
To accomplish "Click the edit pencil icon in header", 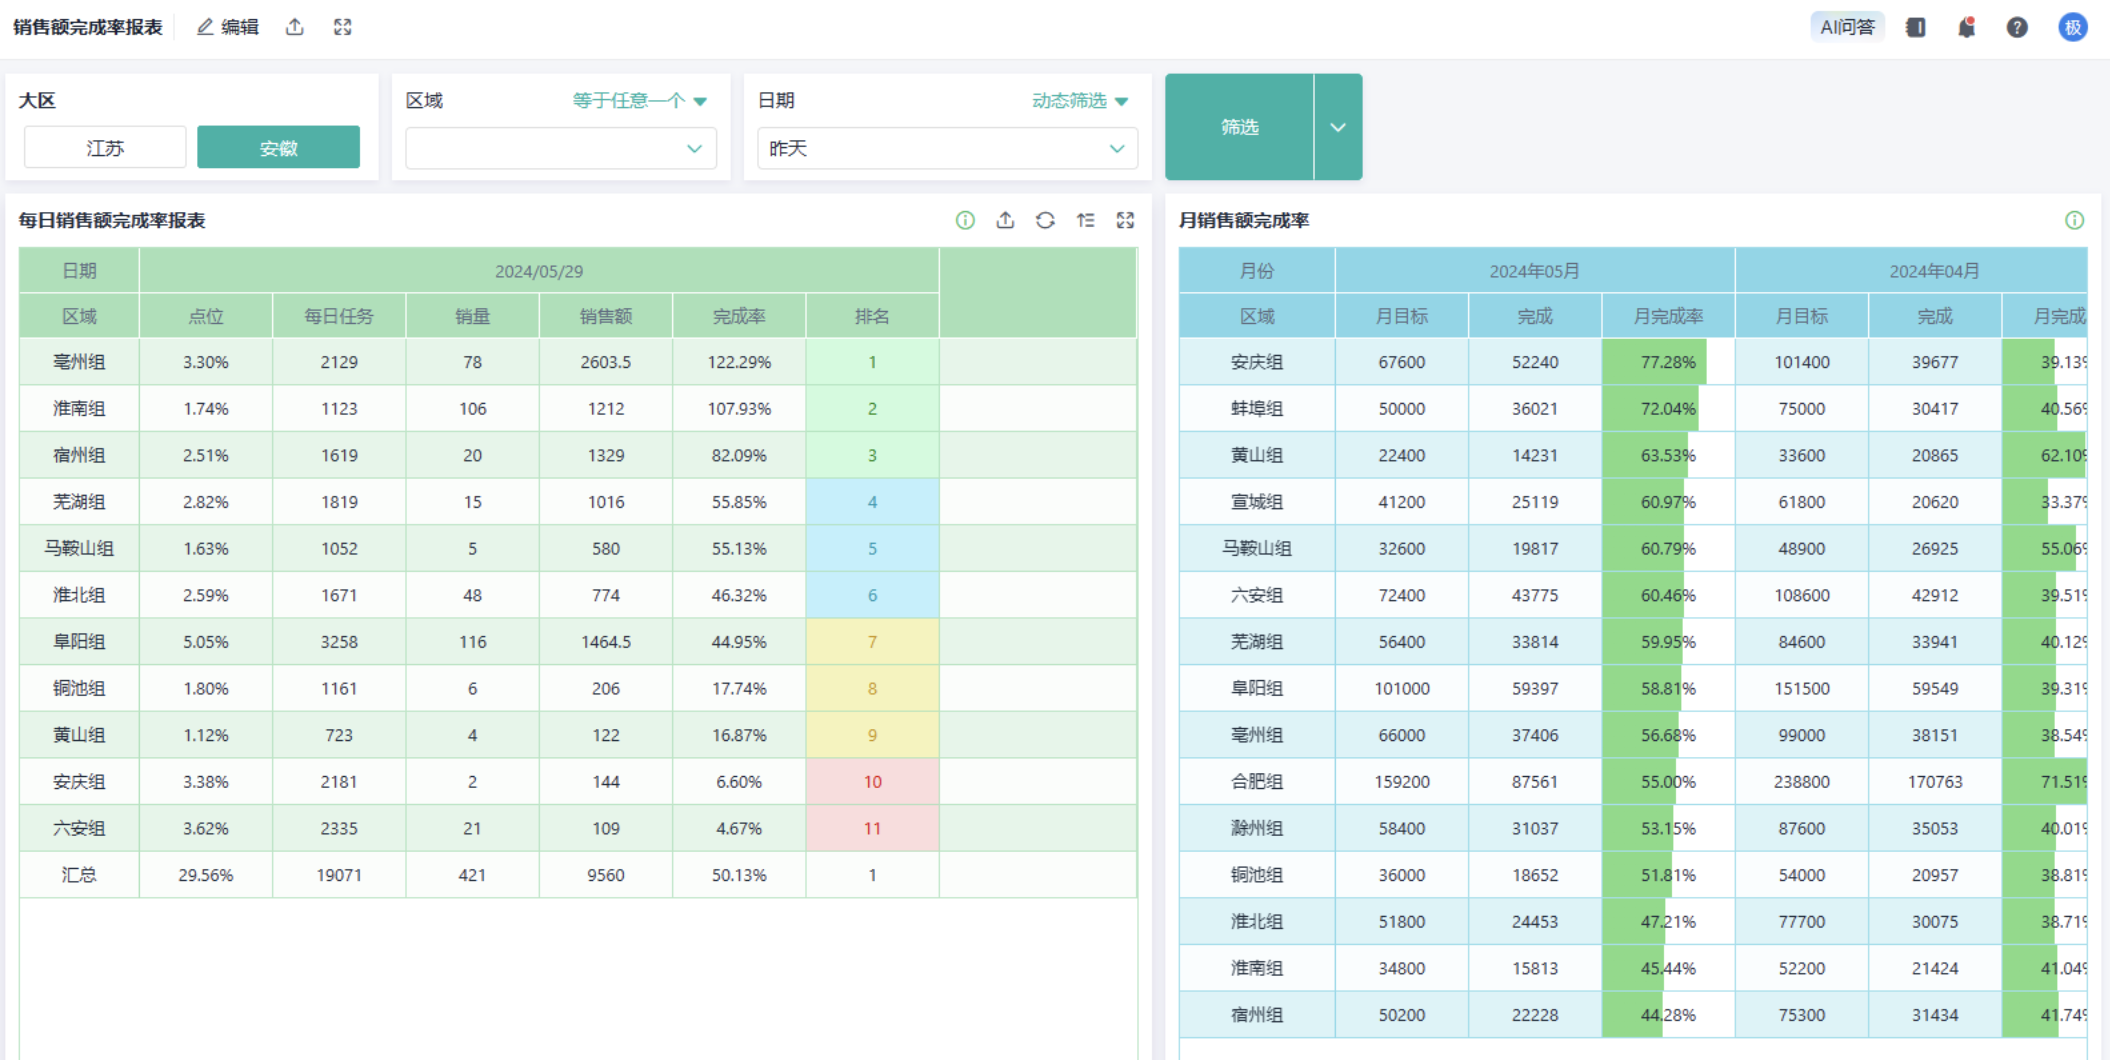I will coord(206,27).
